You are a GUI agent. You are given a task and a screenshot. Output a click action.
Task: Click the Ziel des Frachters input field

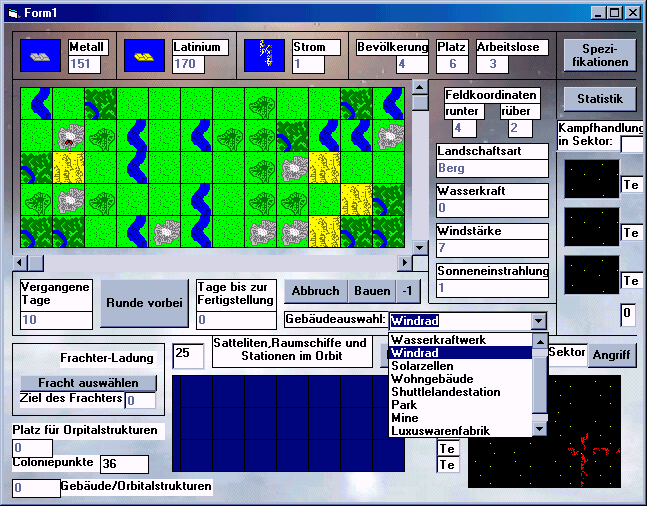tap(140, 400)
